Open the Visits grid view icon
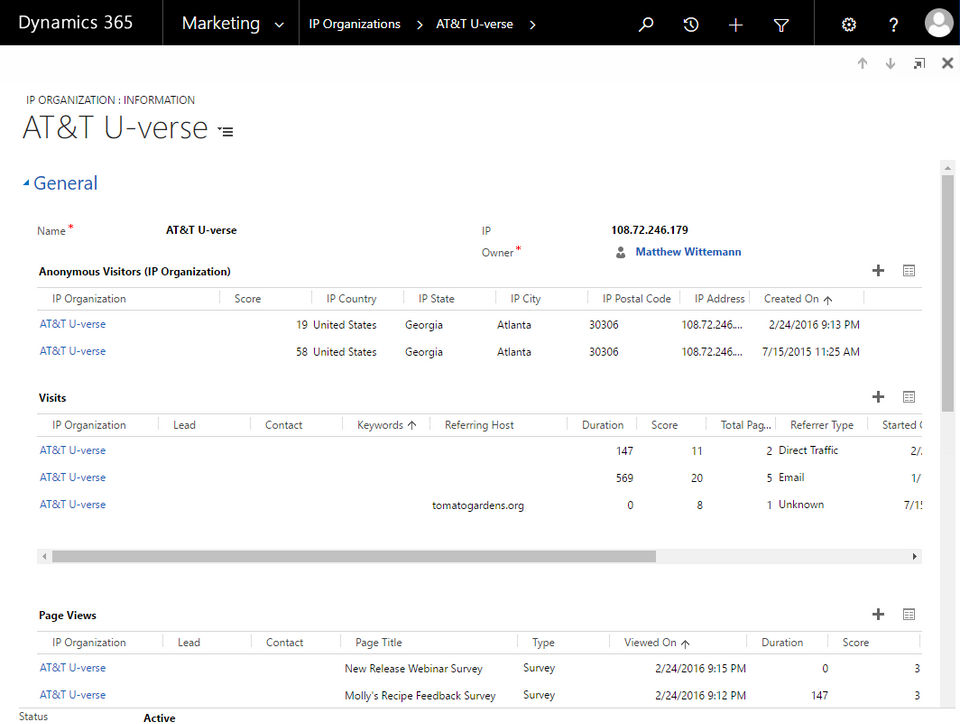 (x=909, y=397)
